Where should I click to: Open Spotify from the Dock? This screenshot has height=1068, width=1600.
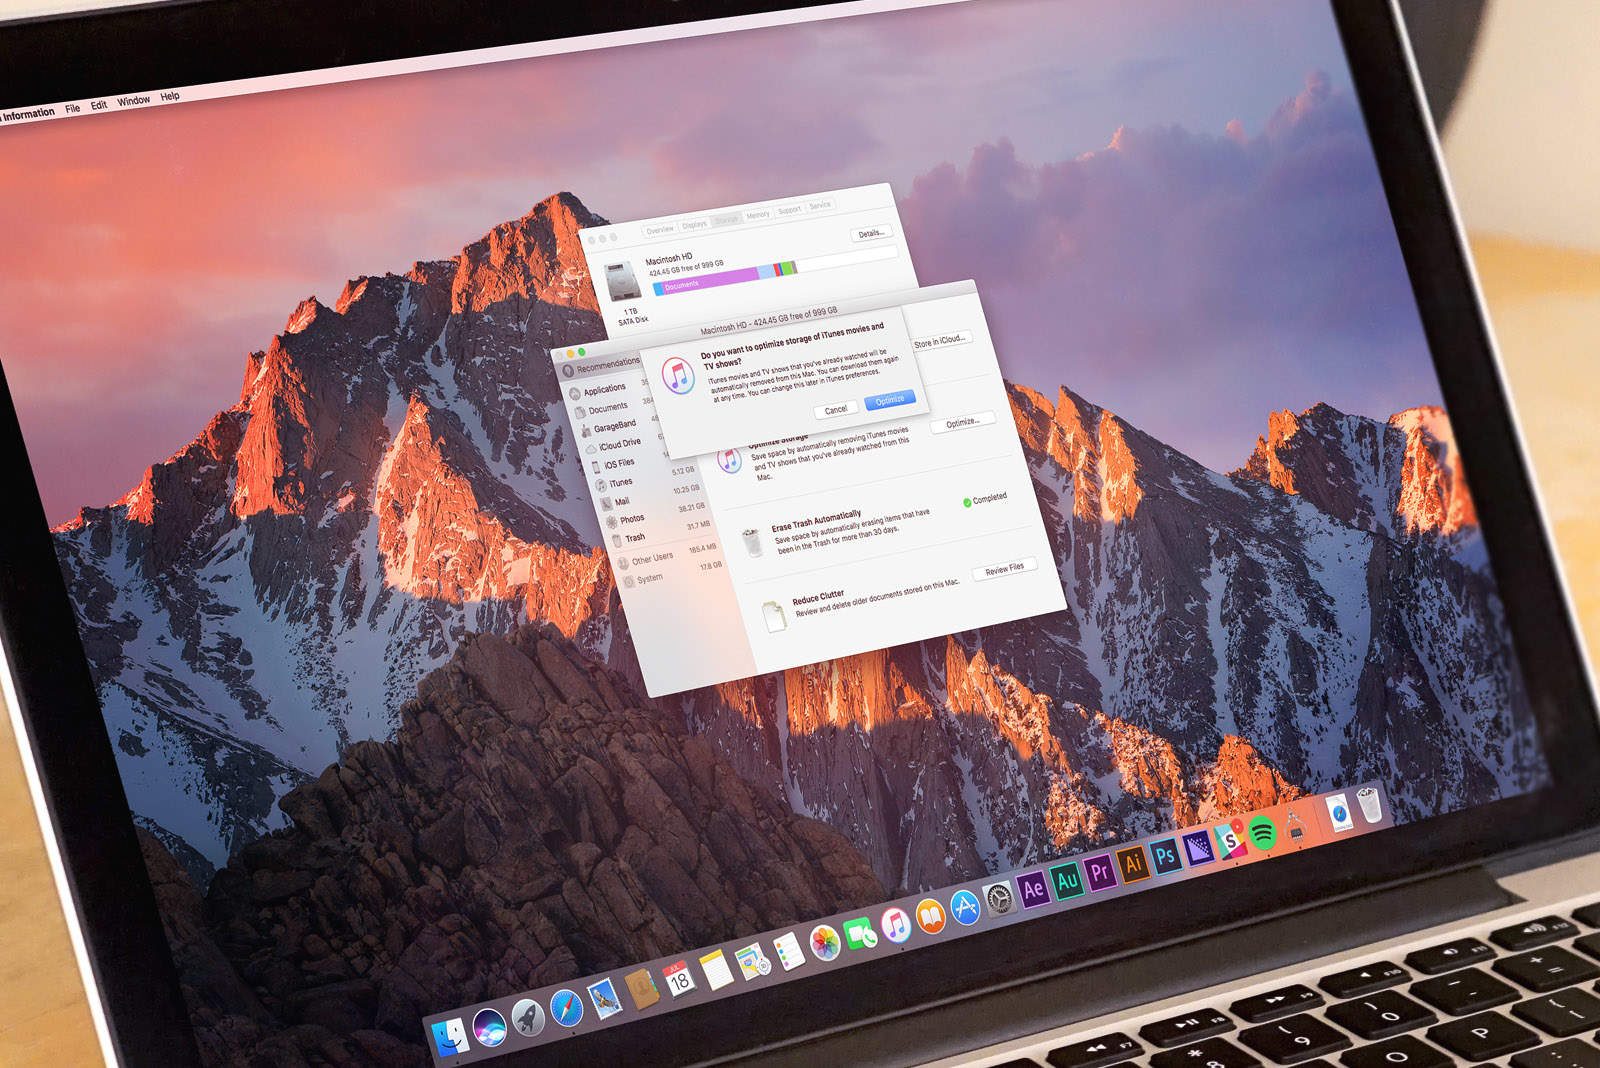point(1263,832)
